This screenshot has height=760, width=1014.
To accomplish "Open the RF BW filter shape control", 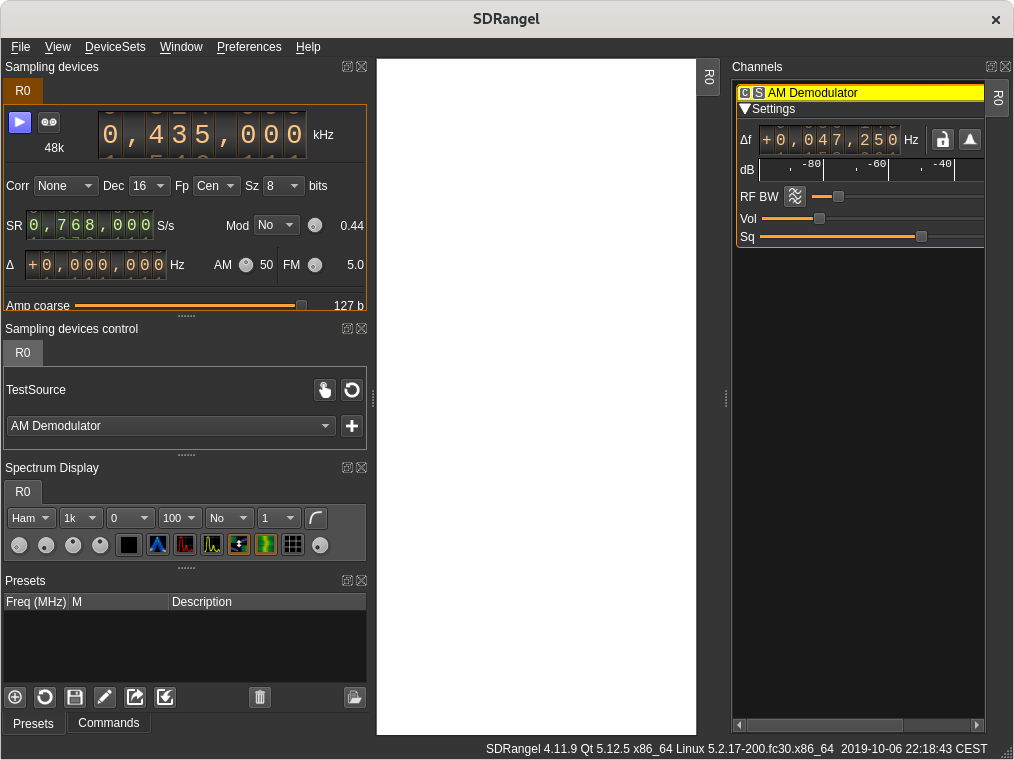I will 794,197.
